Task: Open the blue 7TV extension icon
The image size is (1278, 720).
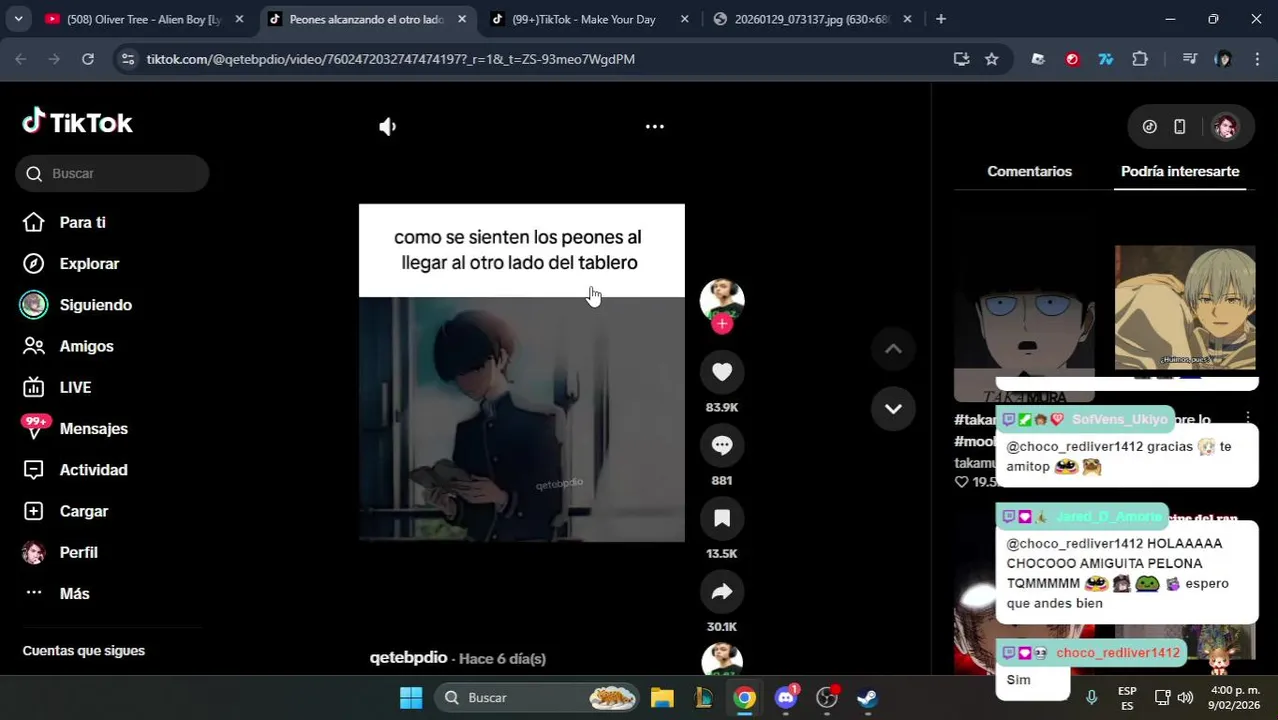Action: click(1106, 59)
